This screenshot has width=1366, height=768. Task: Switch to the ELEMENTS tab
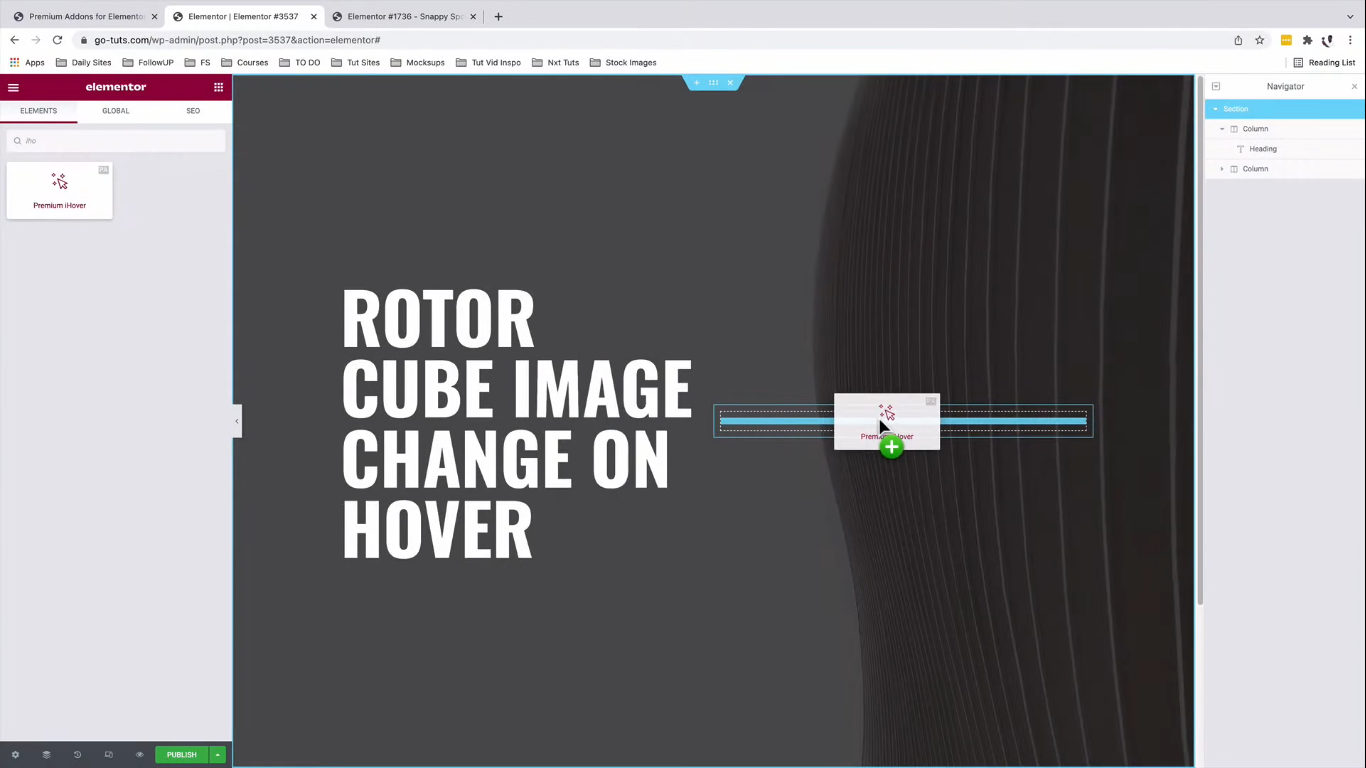click(x=38, y=111)
